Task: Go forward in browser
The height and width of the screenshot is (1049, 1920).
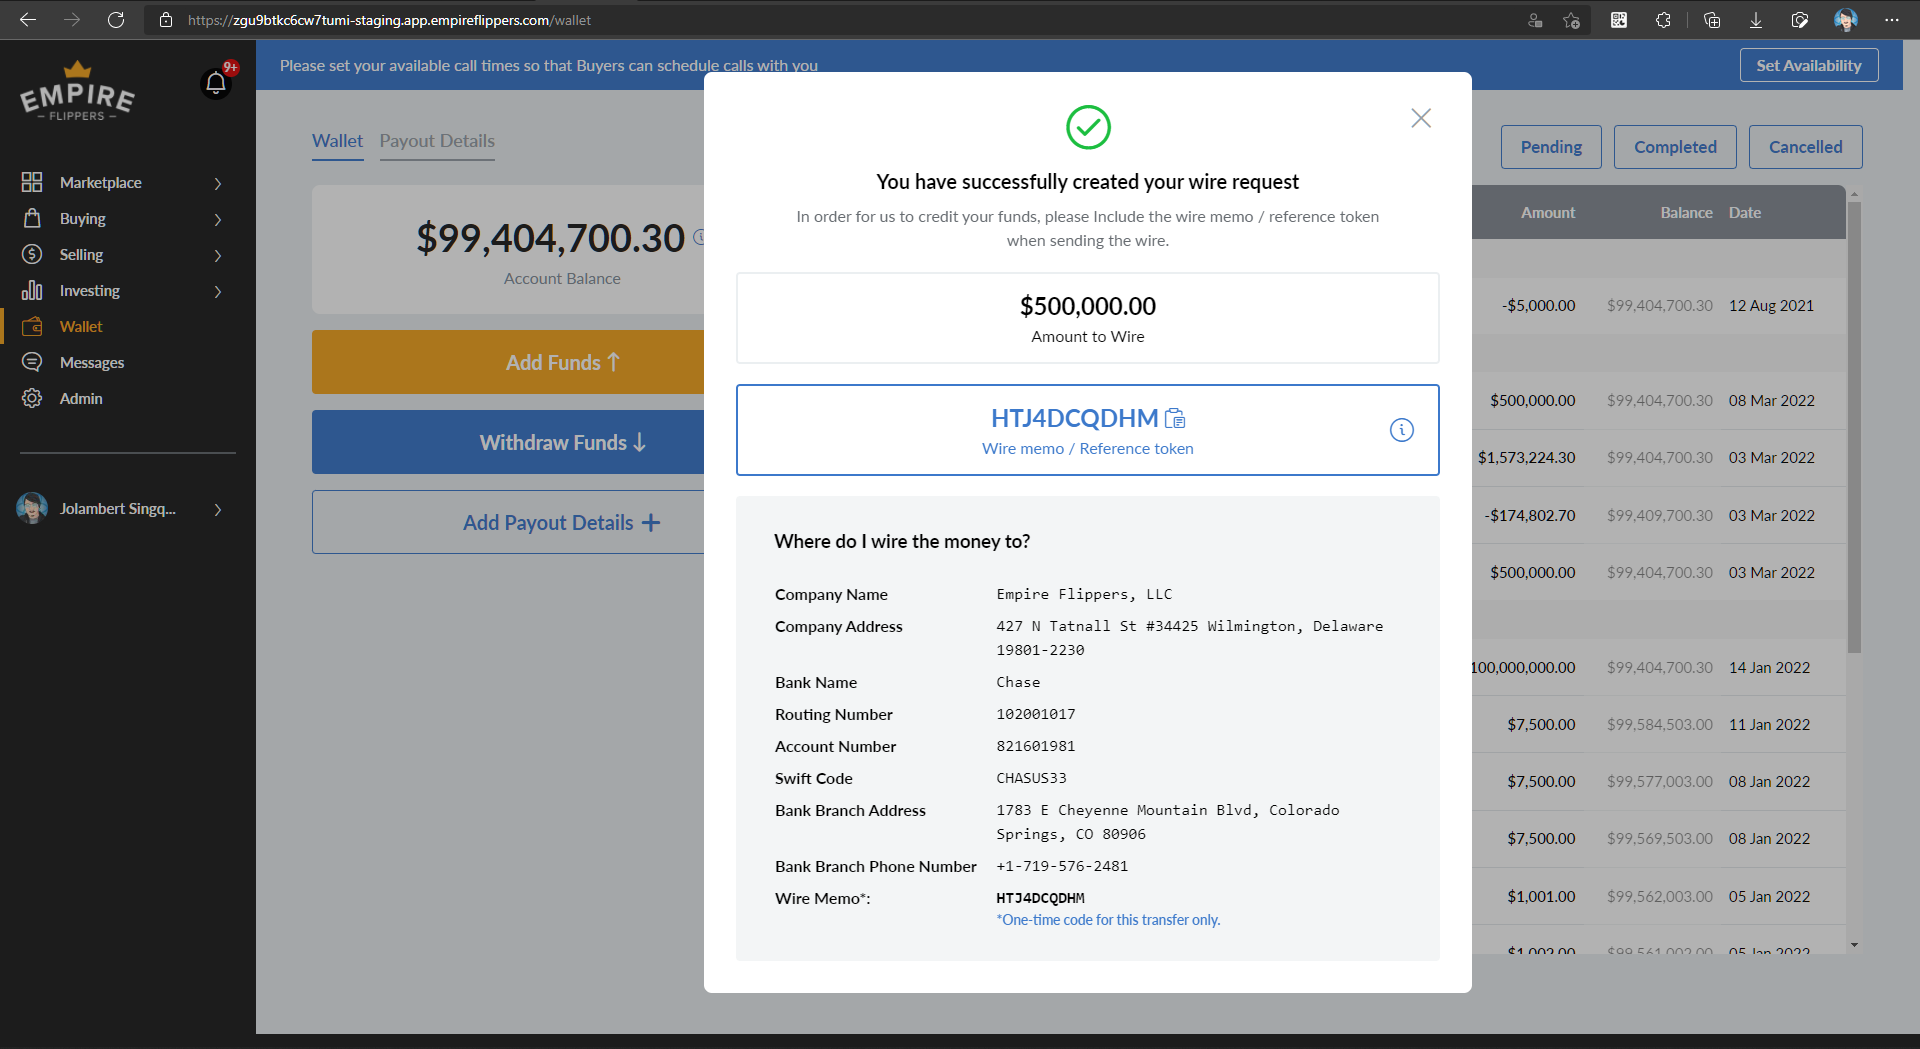Action: pos(72,20)
